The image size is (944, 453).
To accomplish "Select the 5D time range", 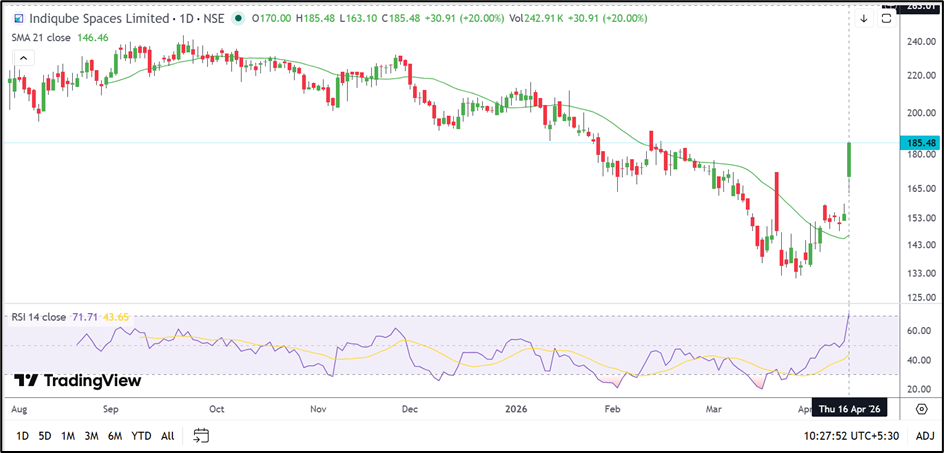I will (45, 435).
